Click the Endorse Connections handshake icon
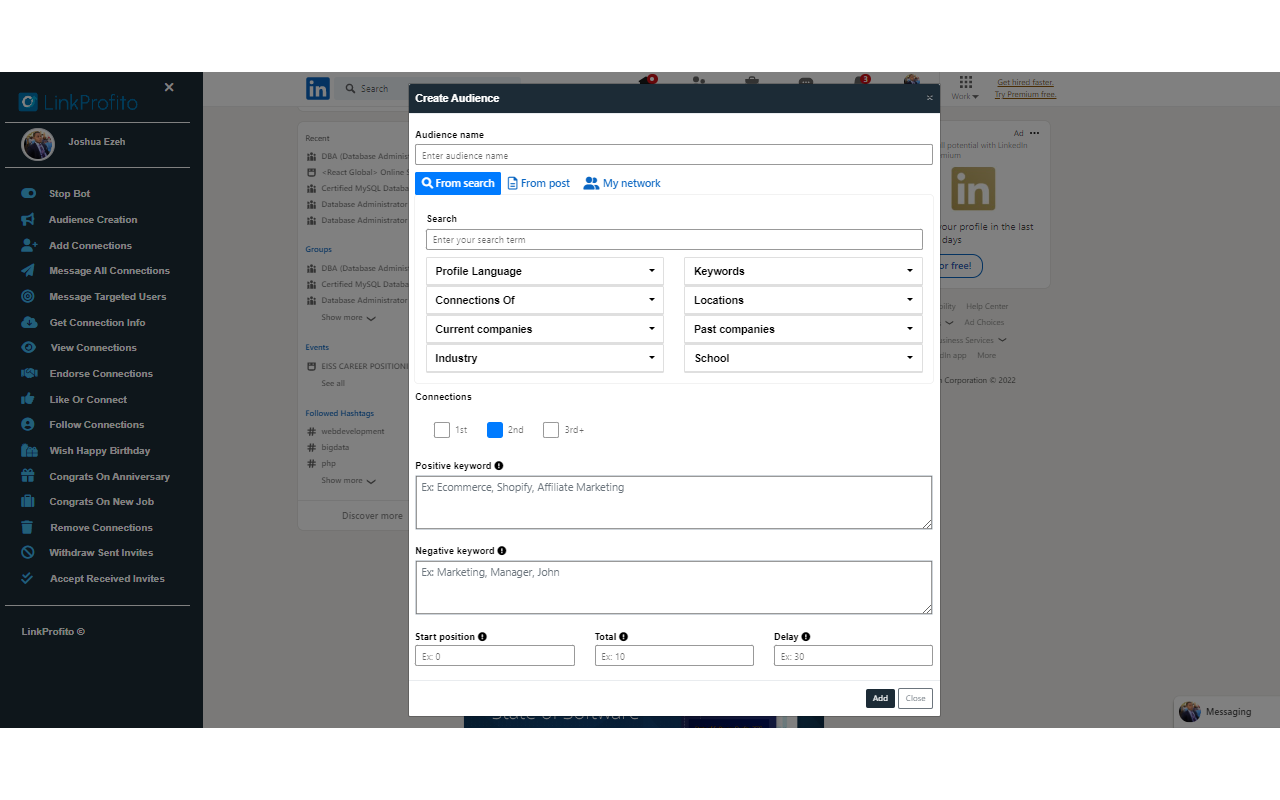The image size is (1280, 800). (29, 374)
